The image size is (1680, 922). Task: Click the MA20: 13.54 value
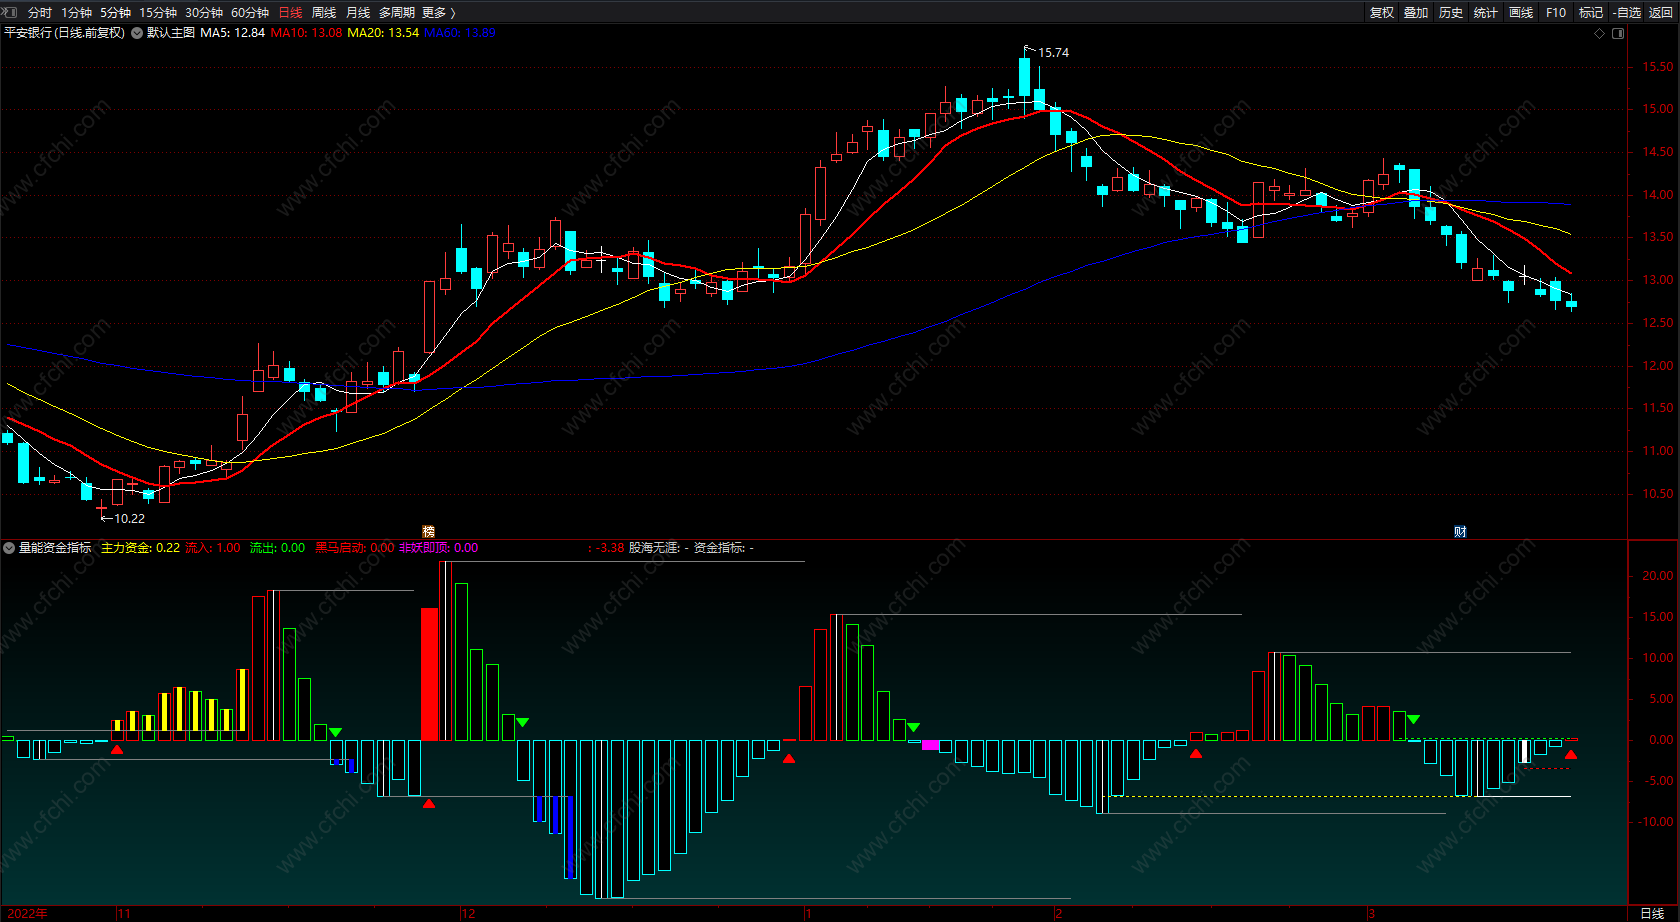coord(383,33)
